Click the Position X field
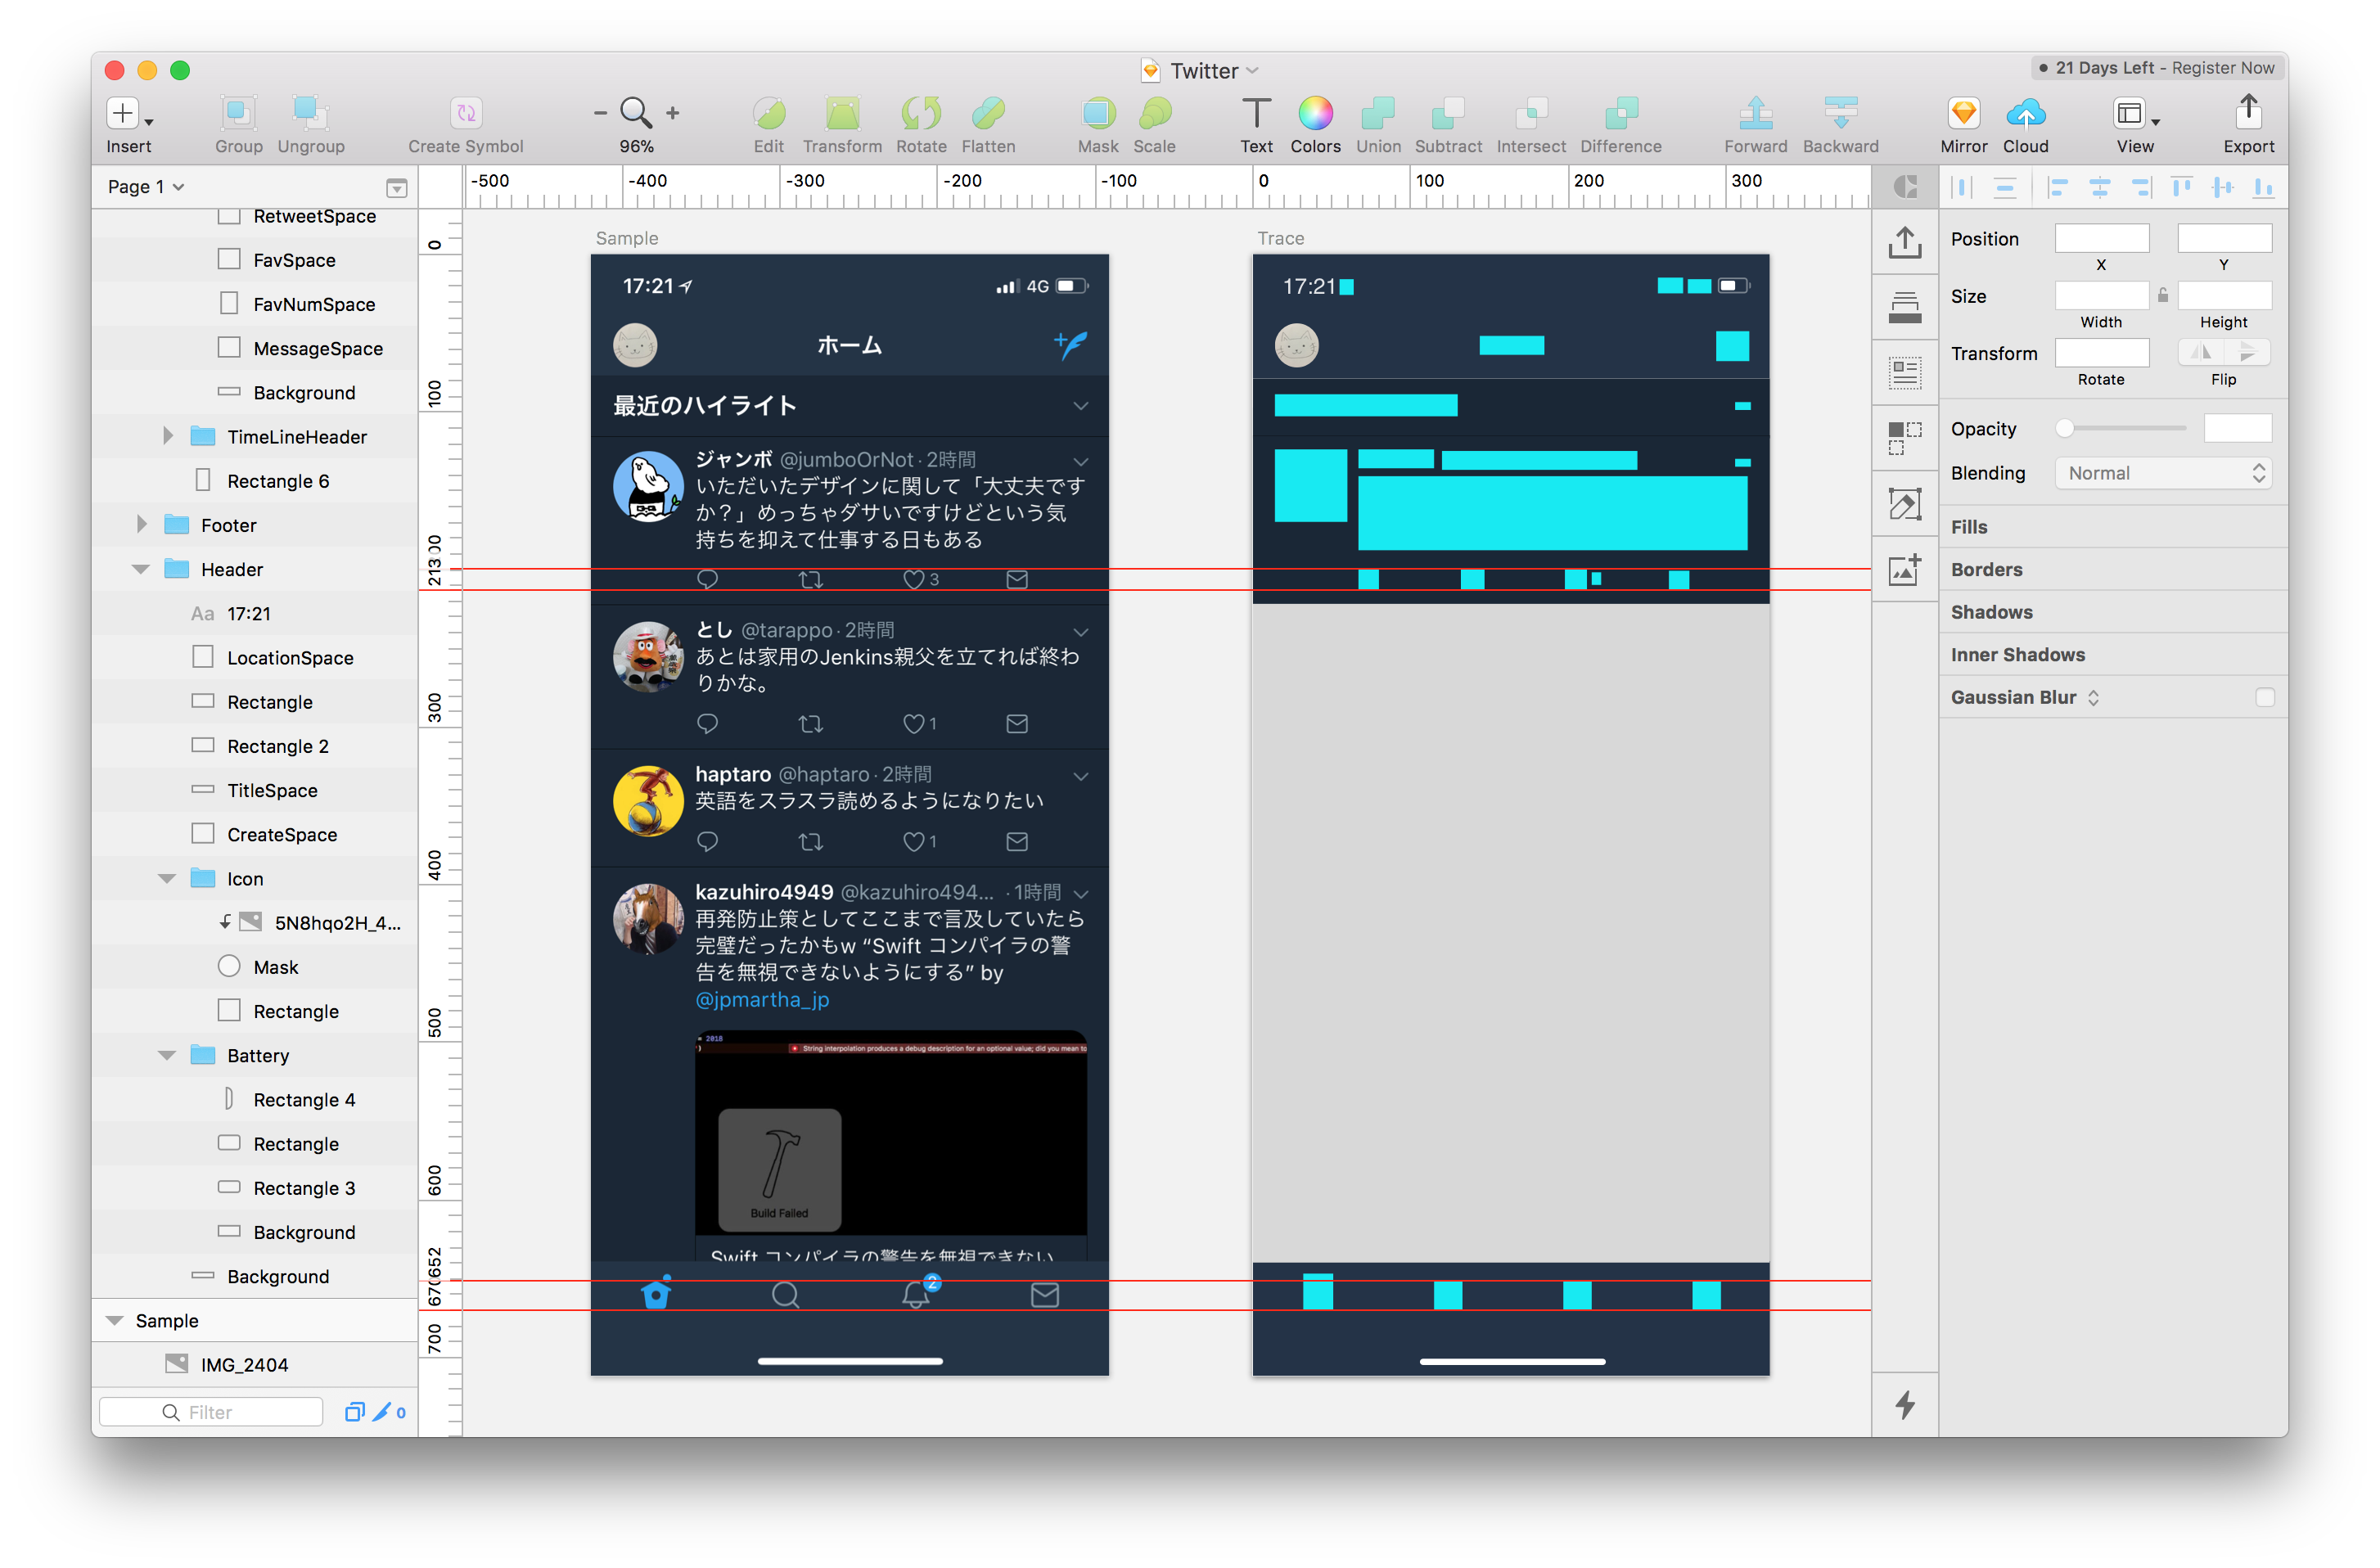 point(2101,238)
